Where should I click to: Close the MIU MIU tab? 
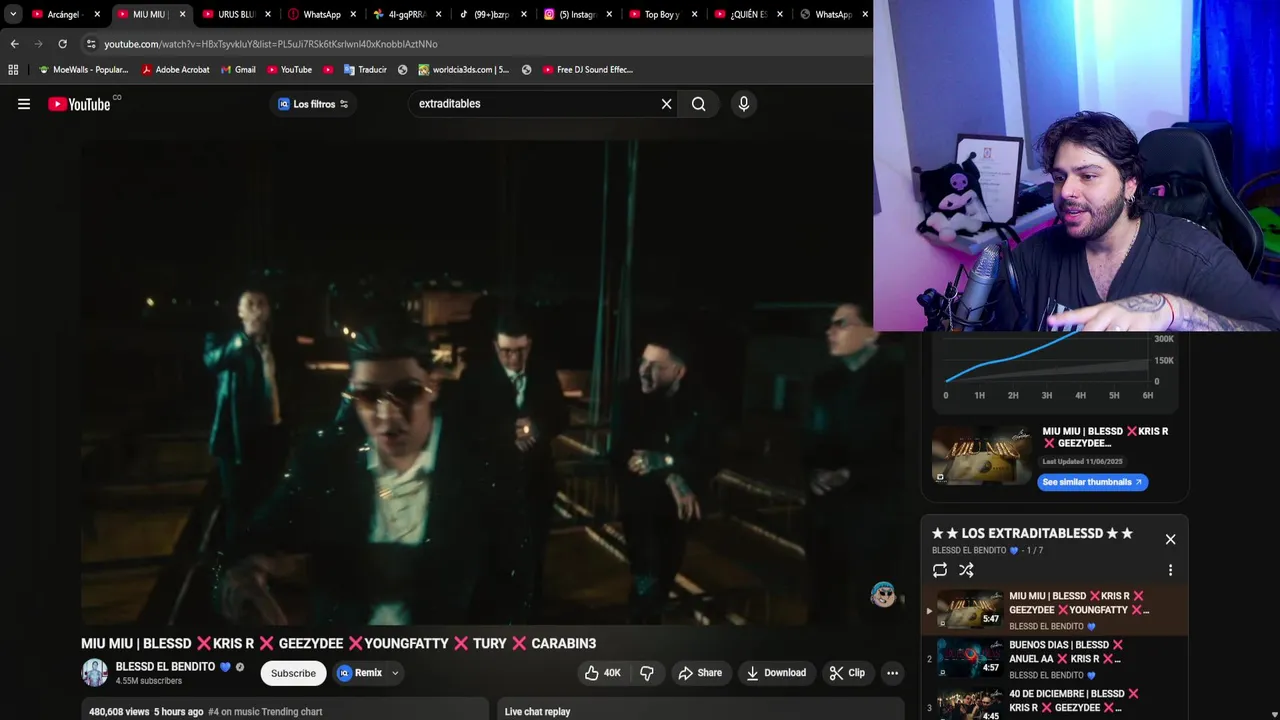(x=182, y=14)
